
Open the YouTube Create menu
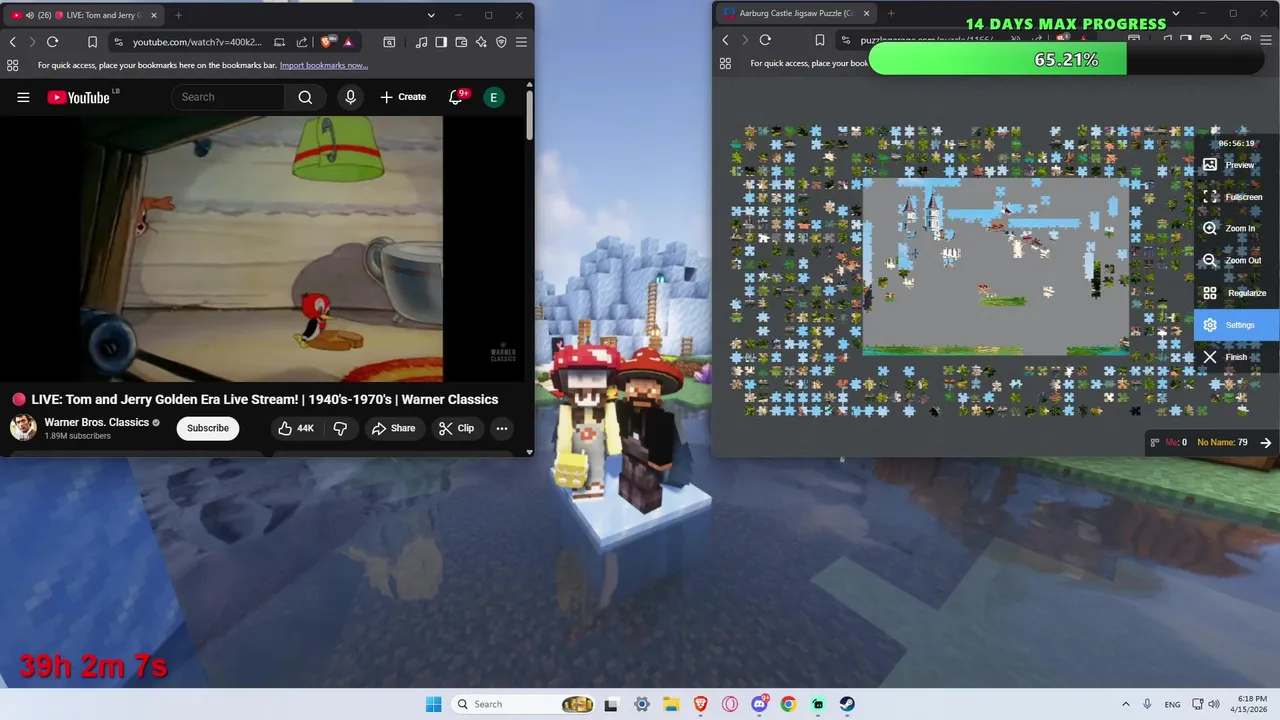click(403, 97)
